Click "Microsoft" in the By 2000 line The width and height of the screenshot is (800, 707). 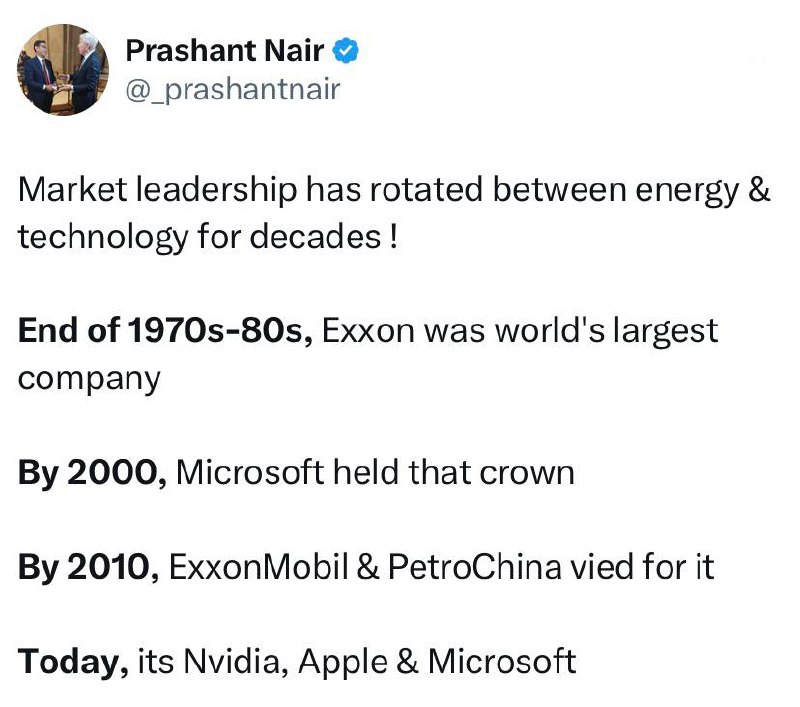(254, 472)
